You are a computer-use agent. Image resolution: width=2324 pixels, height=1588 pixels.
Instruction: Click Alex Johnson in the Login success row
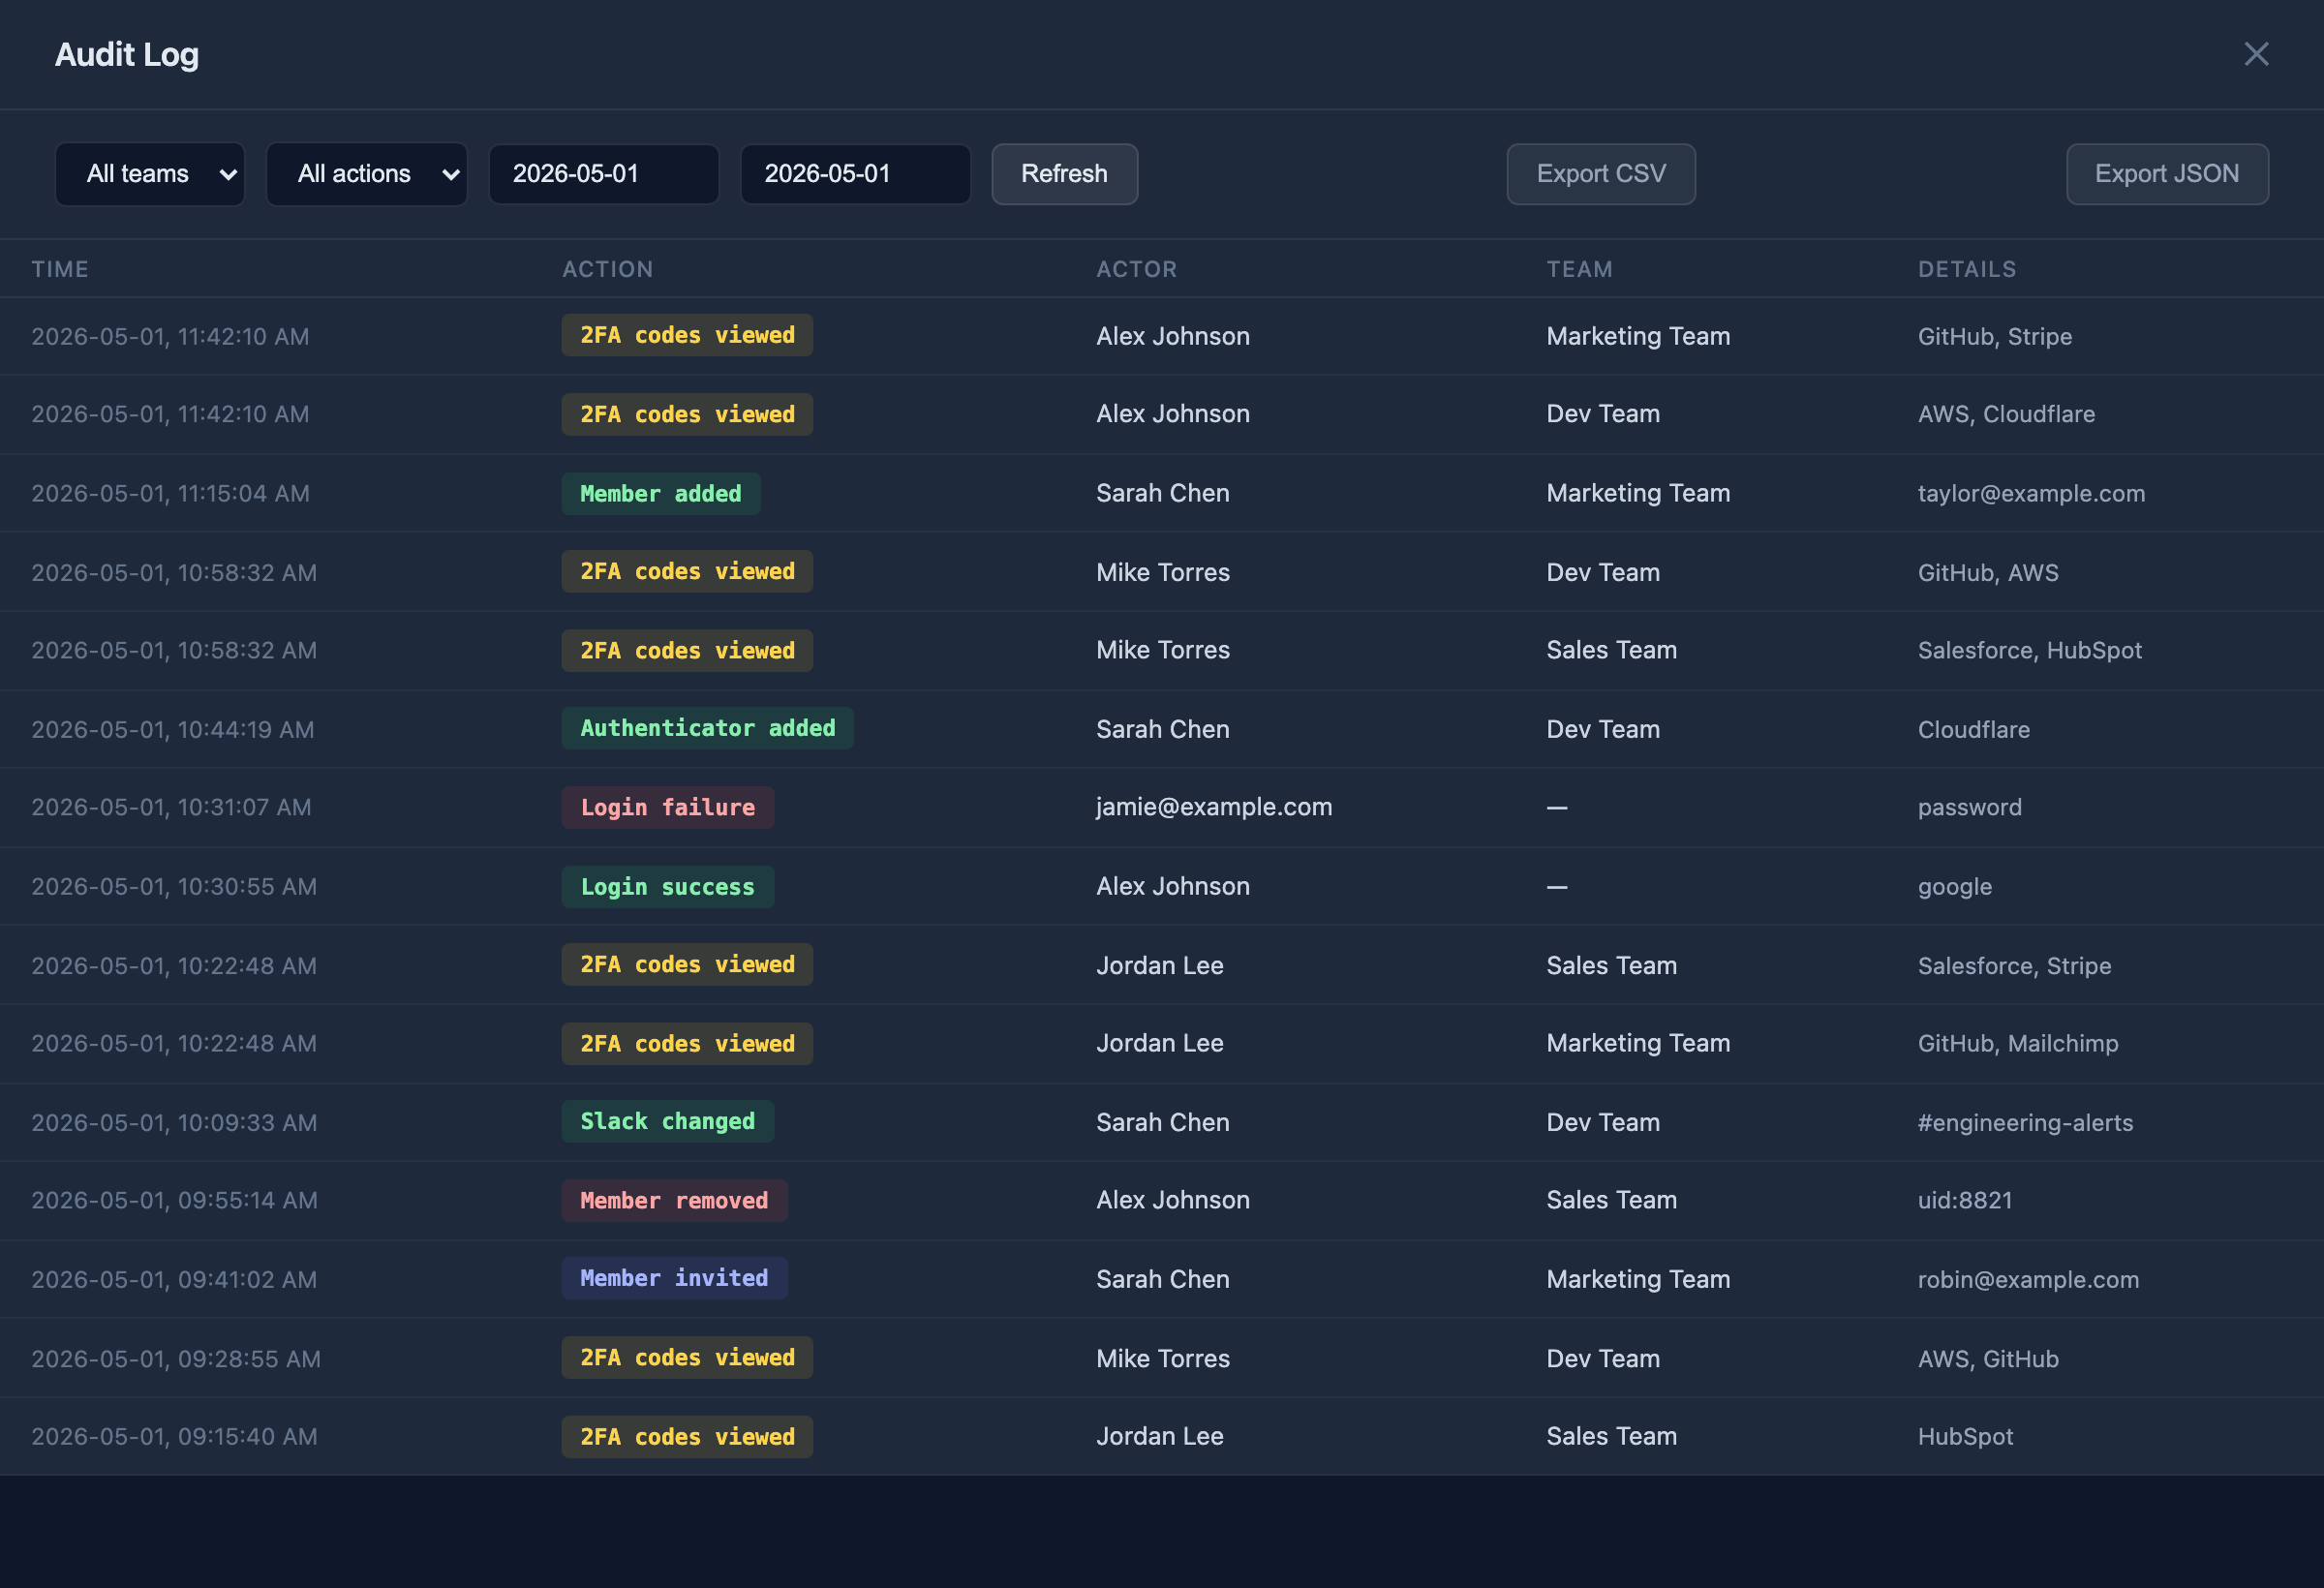(1172, 886)
